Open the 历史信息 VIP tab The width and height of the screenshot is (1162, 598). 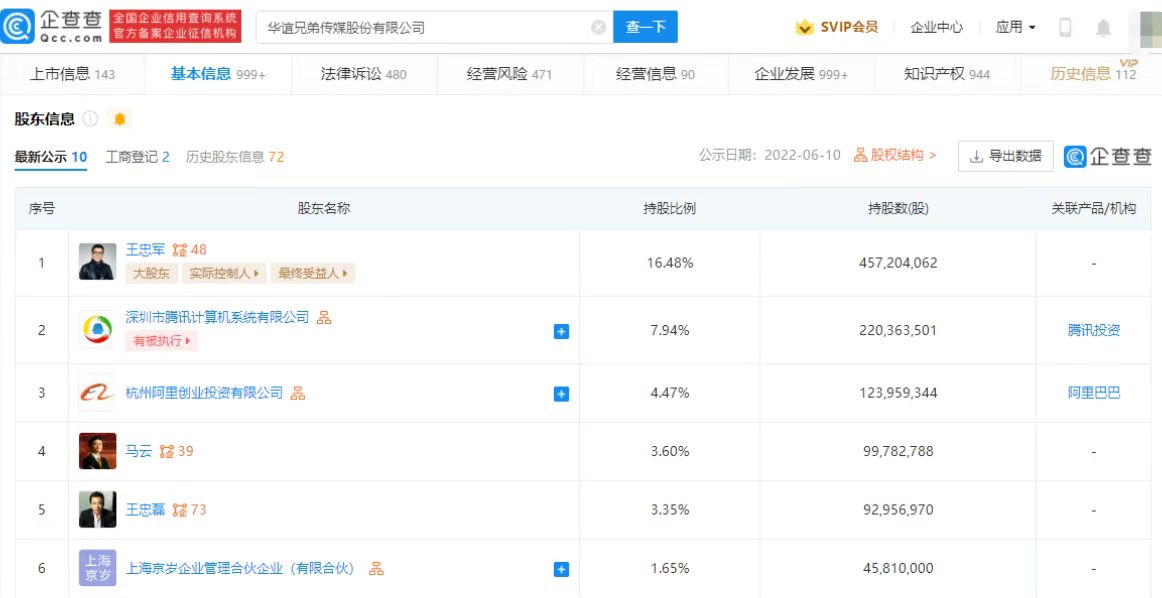pyautogui.click(x=1093, y=74)
